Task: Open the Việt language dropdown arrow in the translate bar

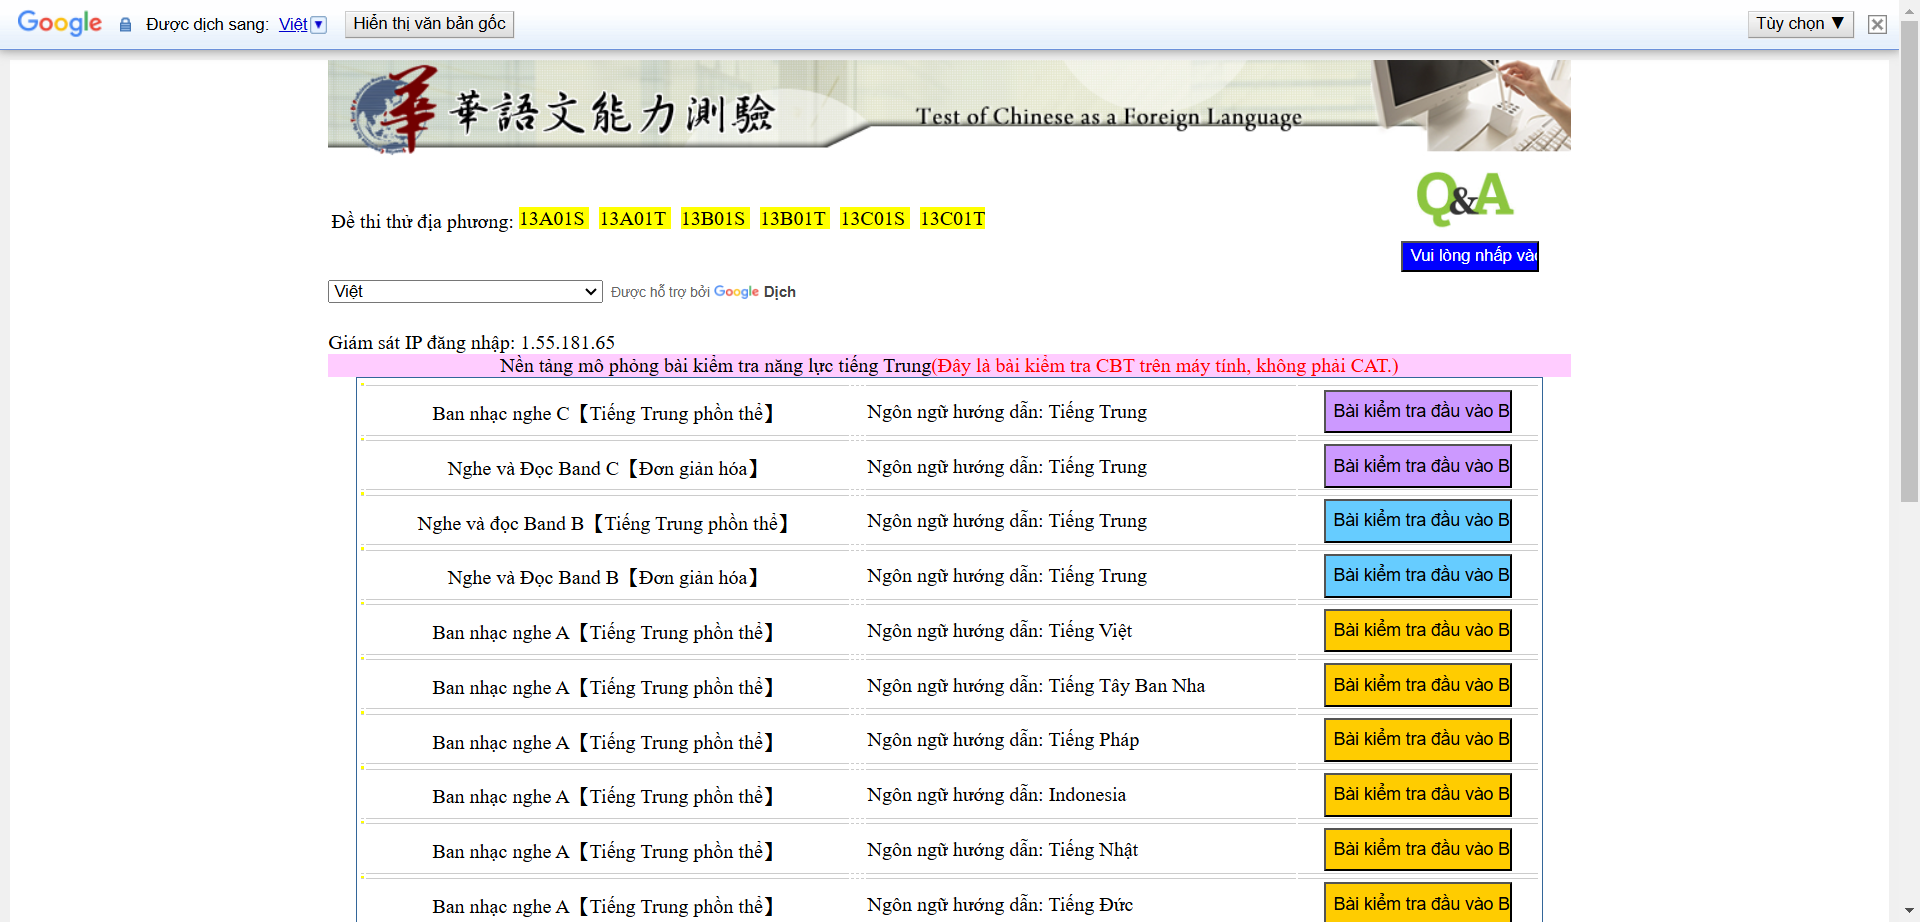Action: click(x=319, y=25)
